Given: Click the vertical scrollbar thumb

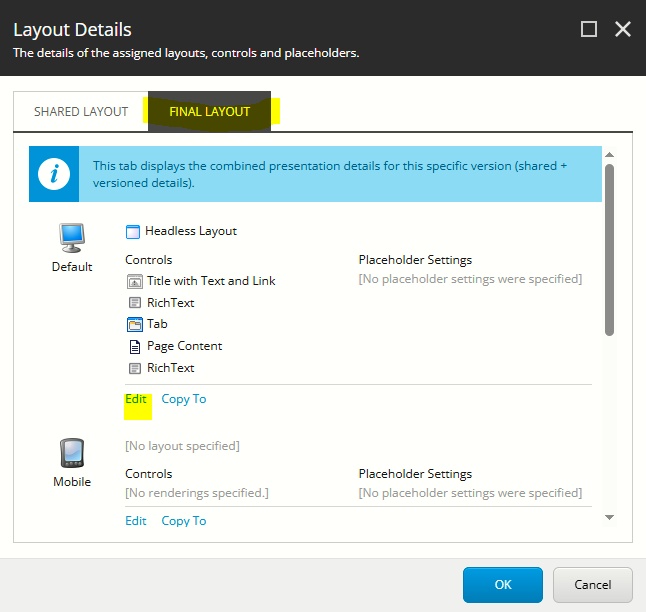Looking at the screenshot, I should coord(609,250).
